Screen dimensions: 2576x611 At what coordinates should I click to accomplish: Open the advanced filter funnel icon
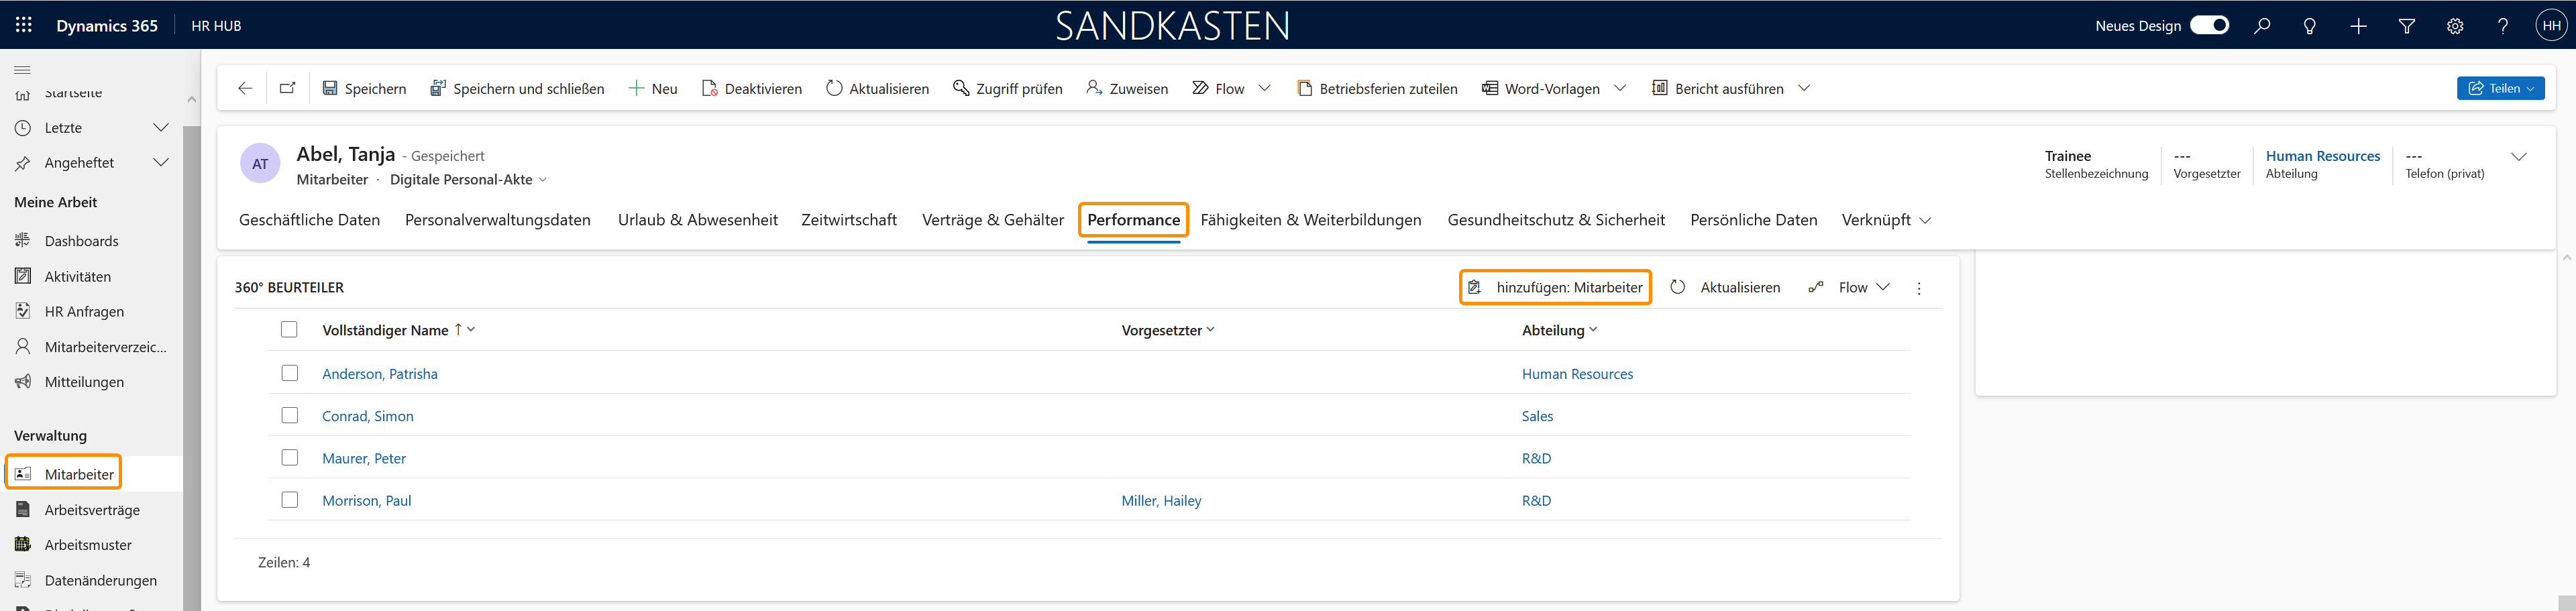pyautogui.click(x=2406, y=26)
